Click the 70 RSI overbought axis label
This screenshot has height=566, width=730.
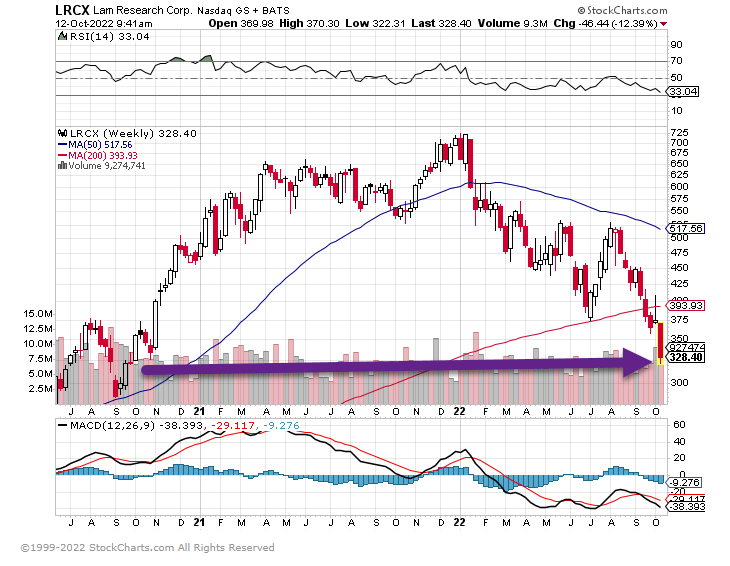[676, 61]
